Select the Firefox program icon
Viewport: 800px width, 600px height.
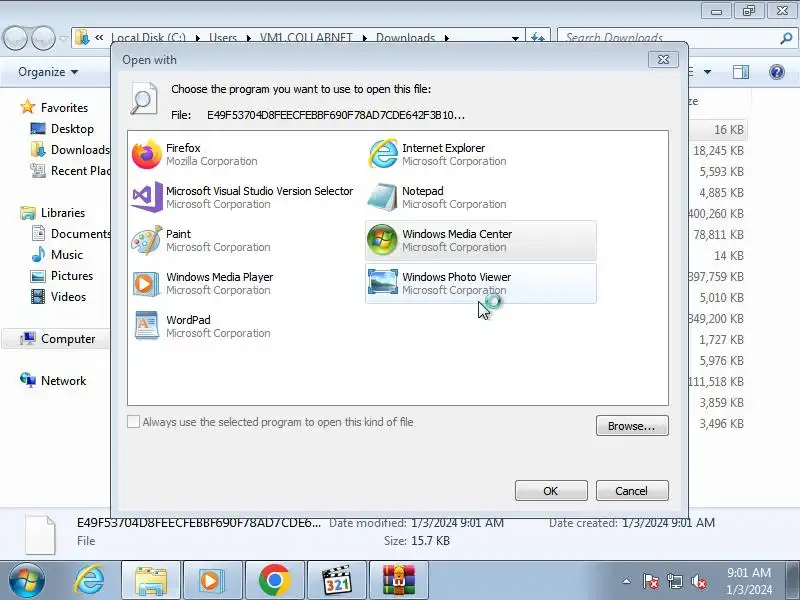146,154
